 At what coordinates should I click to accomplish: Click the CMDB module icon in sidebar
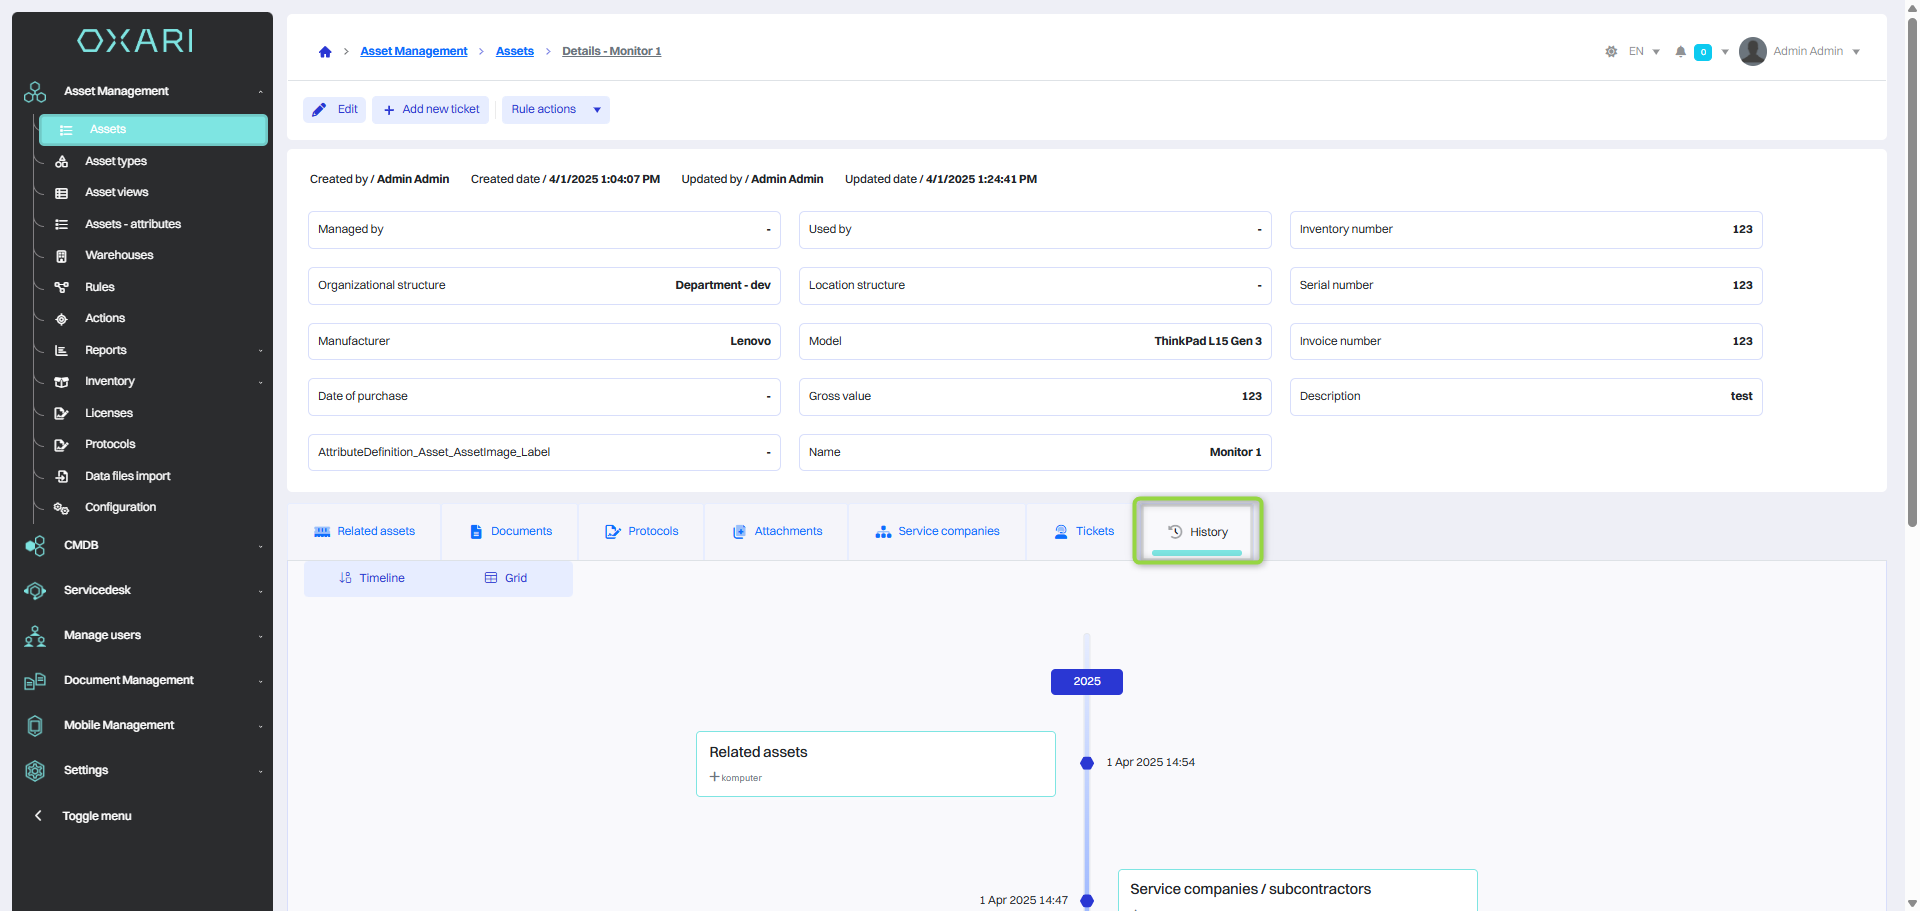click(x=35, y=546)
